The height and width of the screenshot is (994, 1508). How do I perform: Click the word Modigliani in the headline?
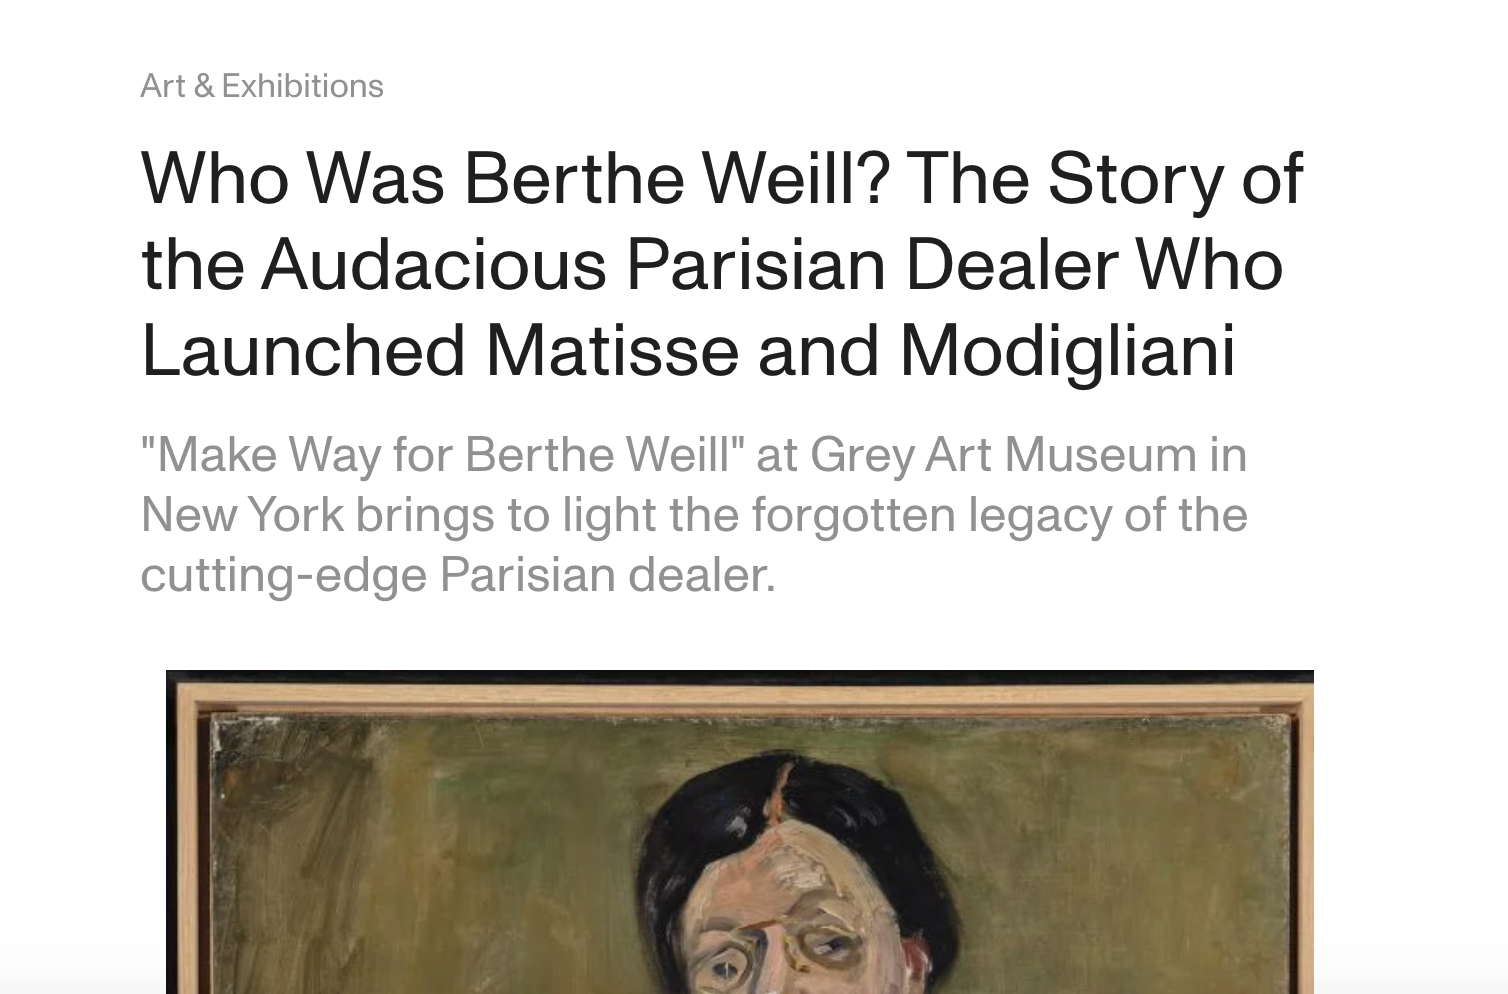1067,352
